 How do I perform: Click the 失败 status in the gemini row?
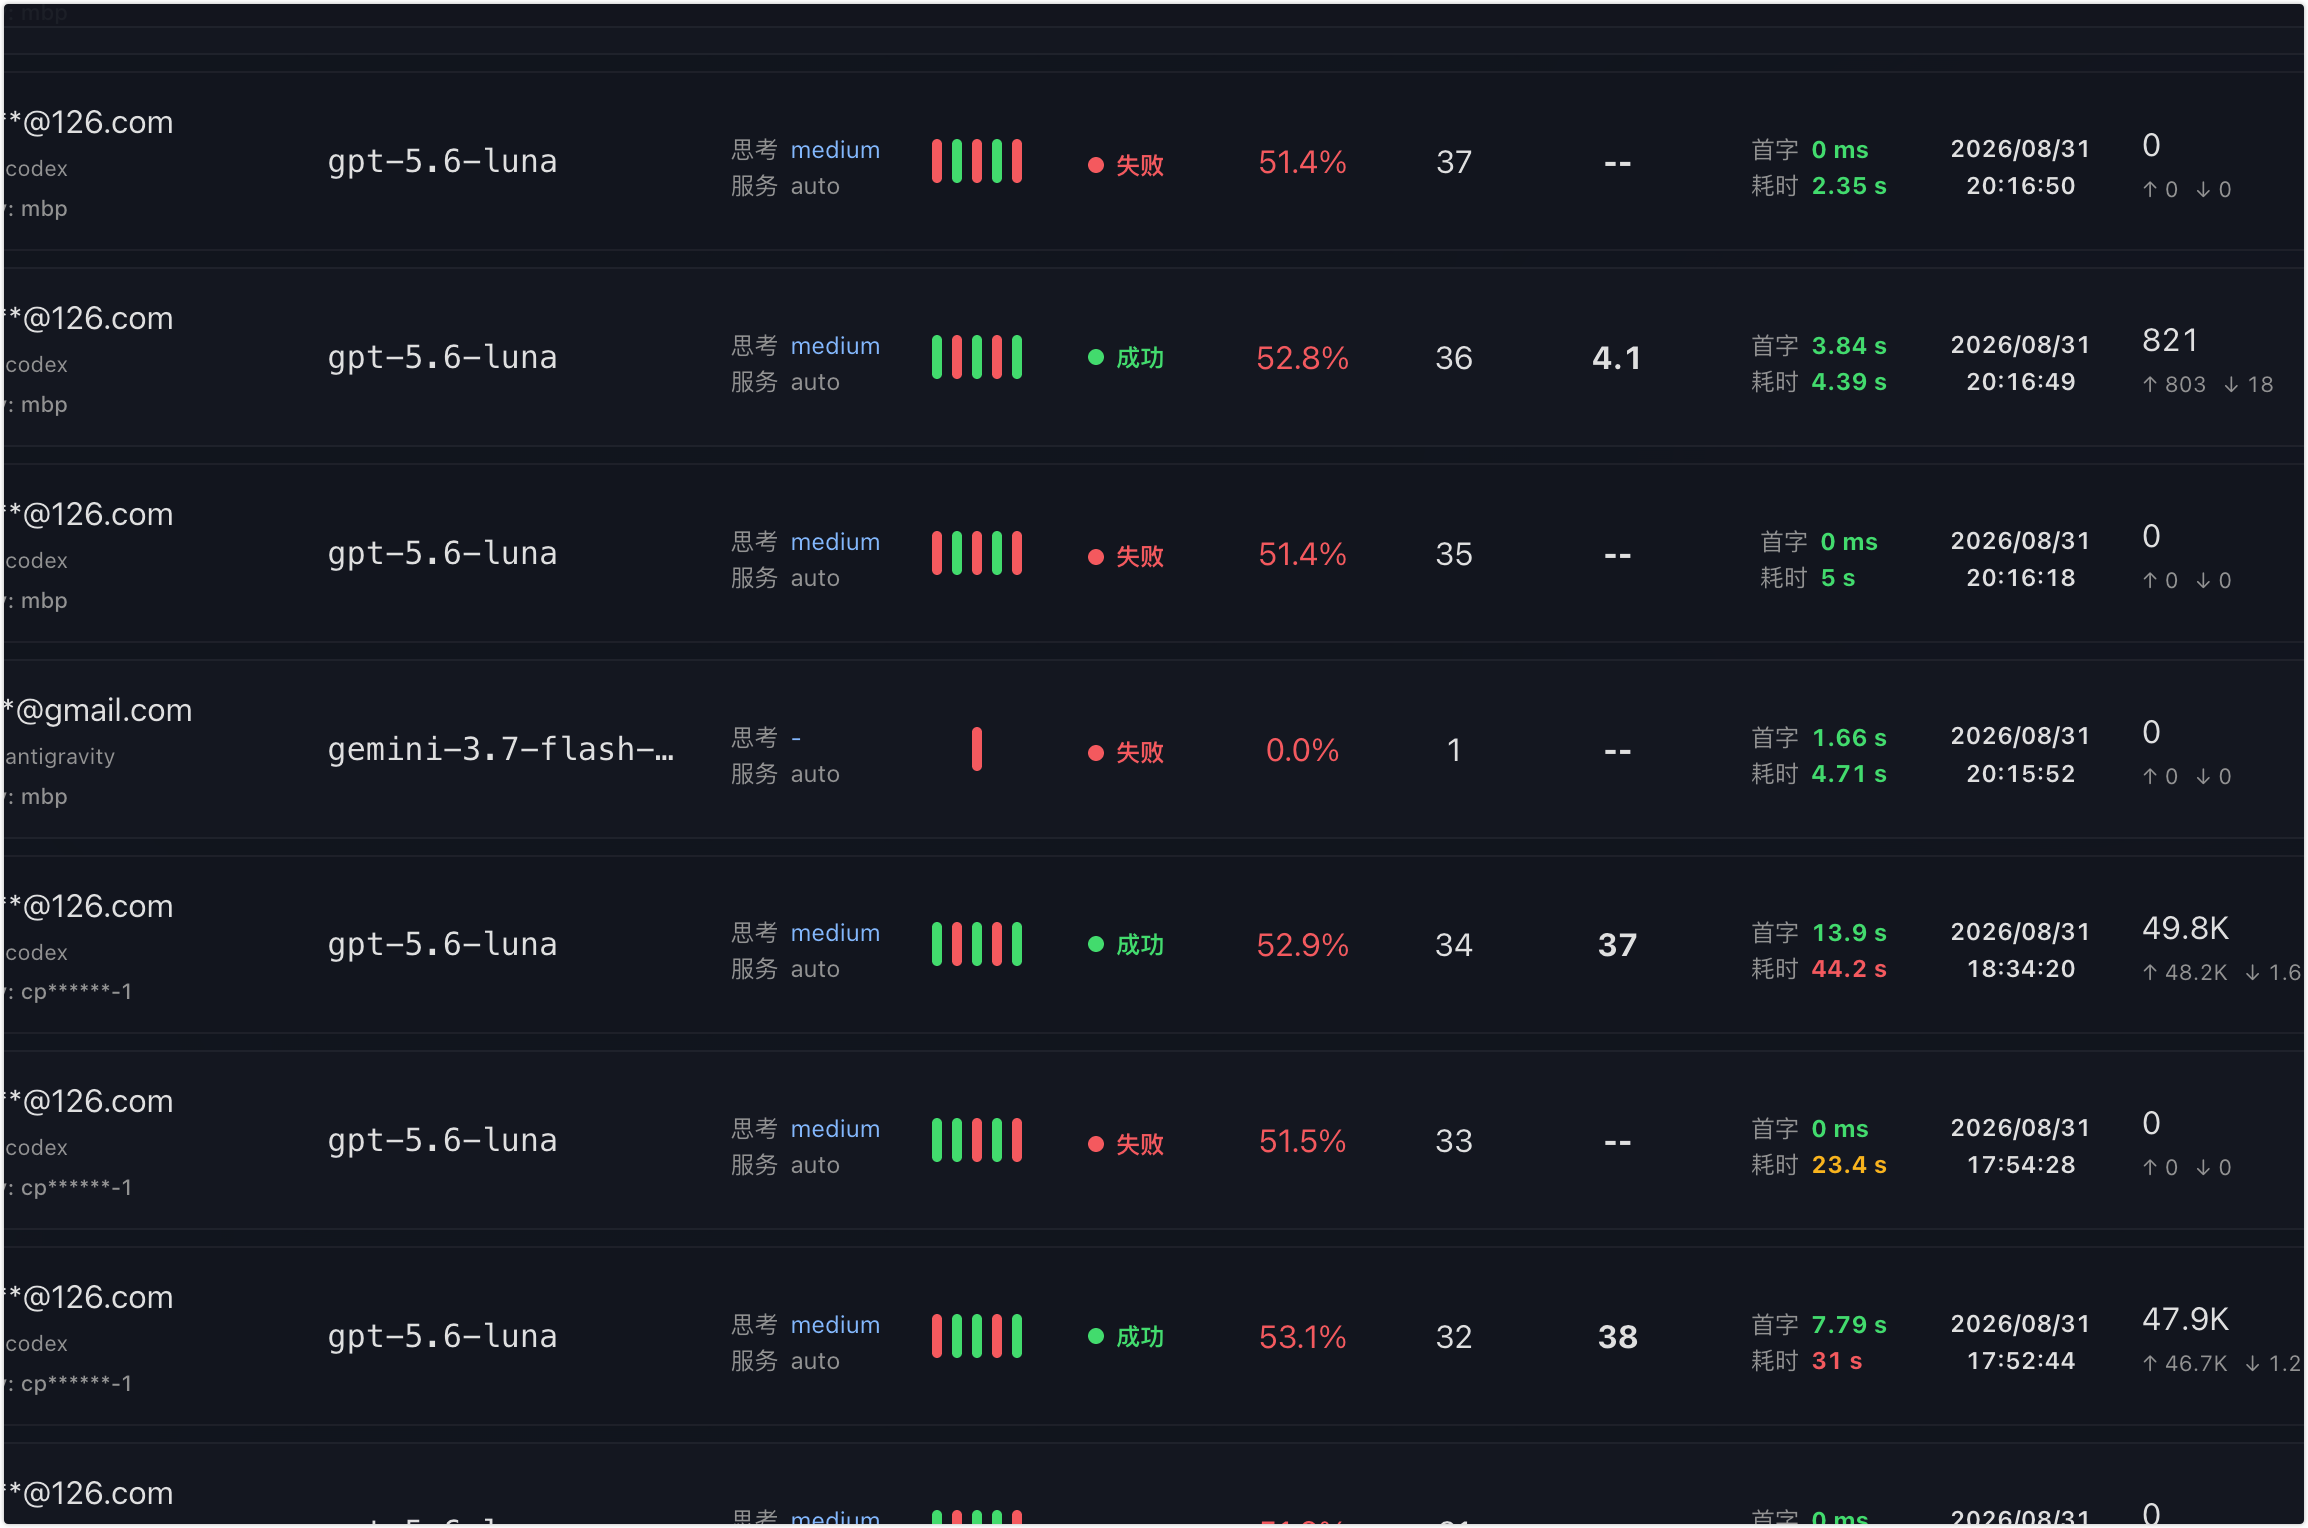[1140, 752]
